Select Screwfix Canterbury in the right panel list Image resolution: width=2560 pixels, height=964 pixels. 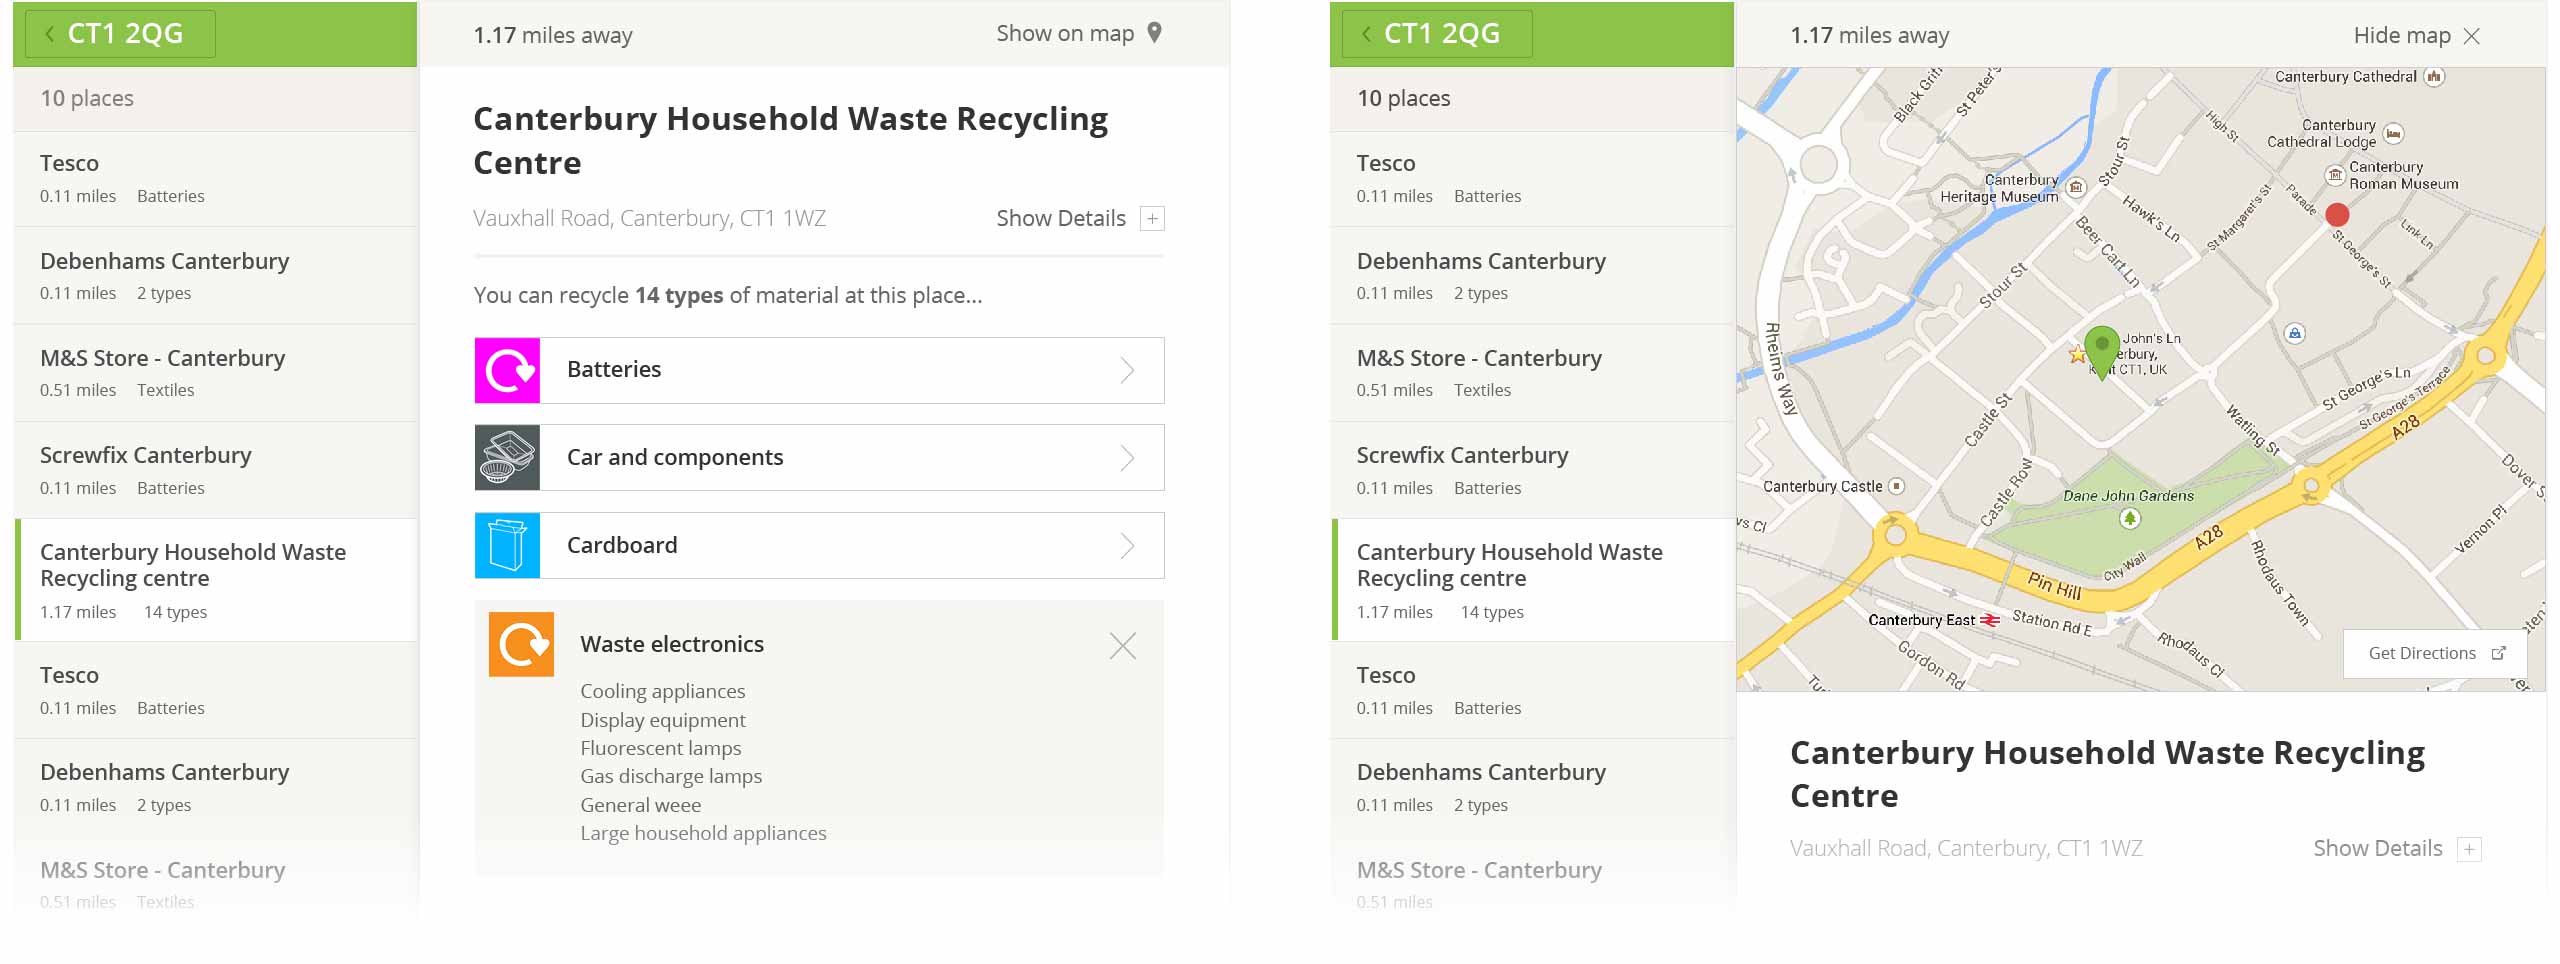[1532, 469]
